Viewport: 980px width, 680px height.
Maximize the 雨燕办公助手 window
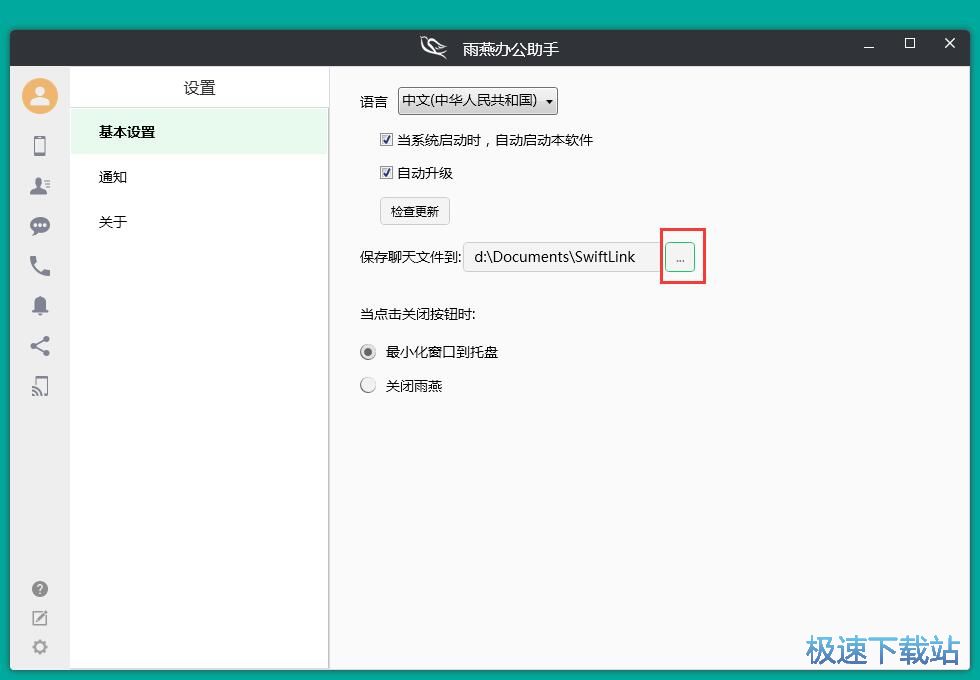tap(910, 43)
